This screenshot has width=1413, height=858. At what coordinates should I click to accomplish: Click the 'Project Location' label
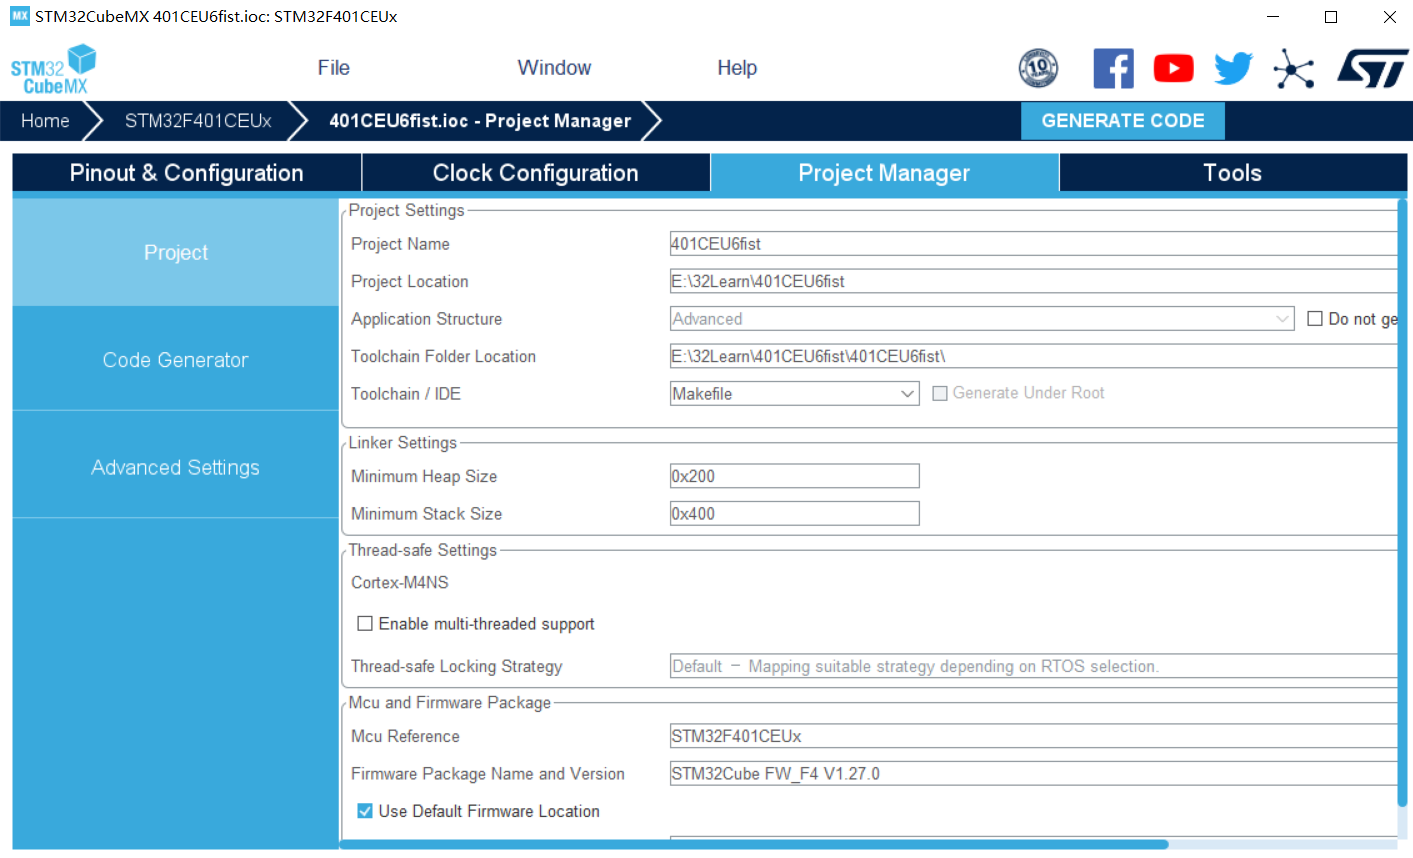(x=410, y=282)
